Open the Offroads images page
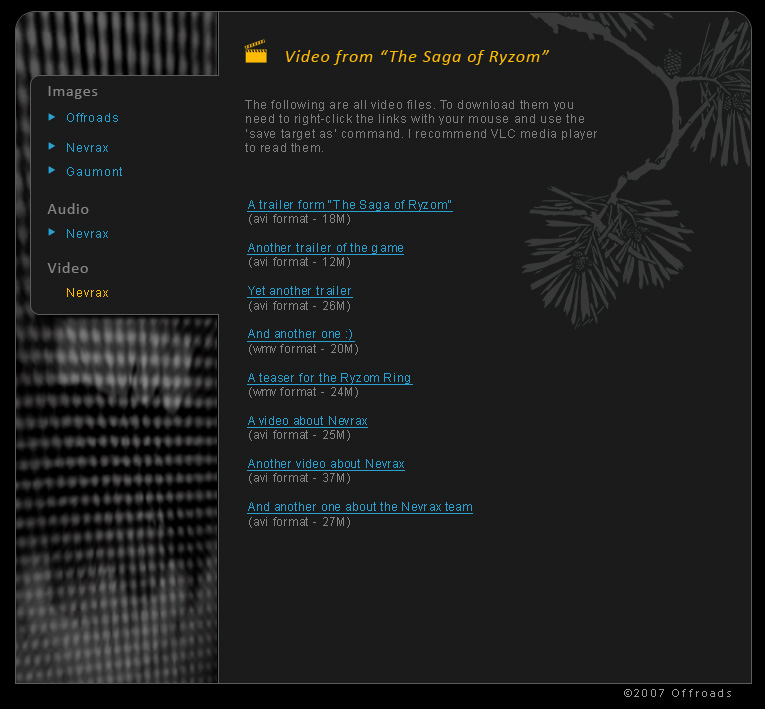The height and width of the screenshot is (709, 765). [92, 118]
